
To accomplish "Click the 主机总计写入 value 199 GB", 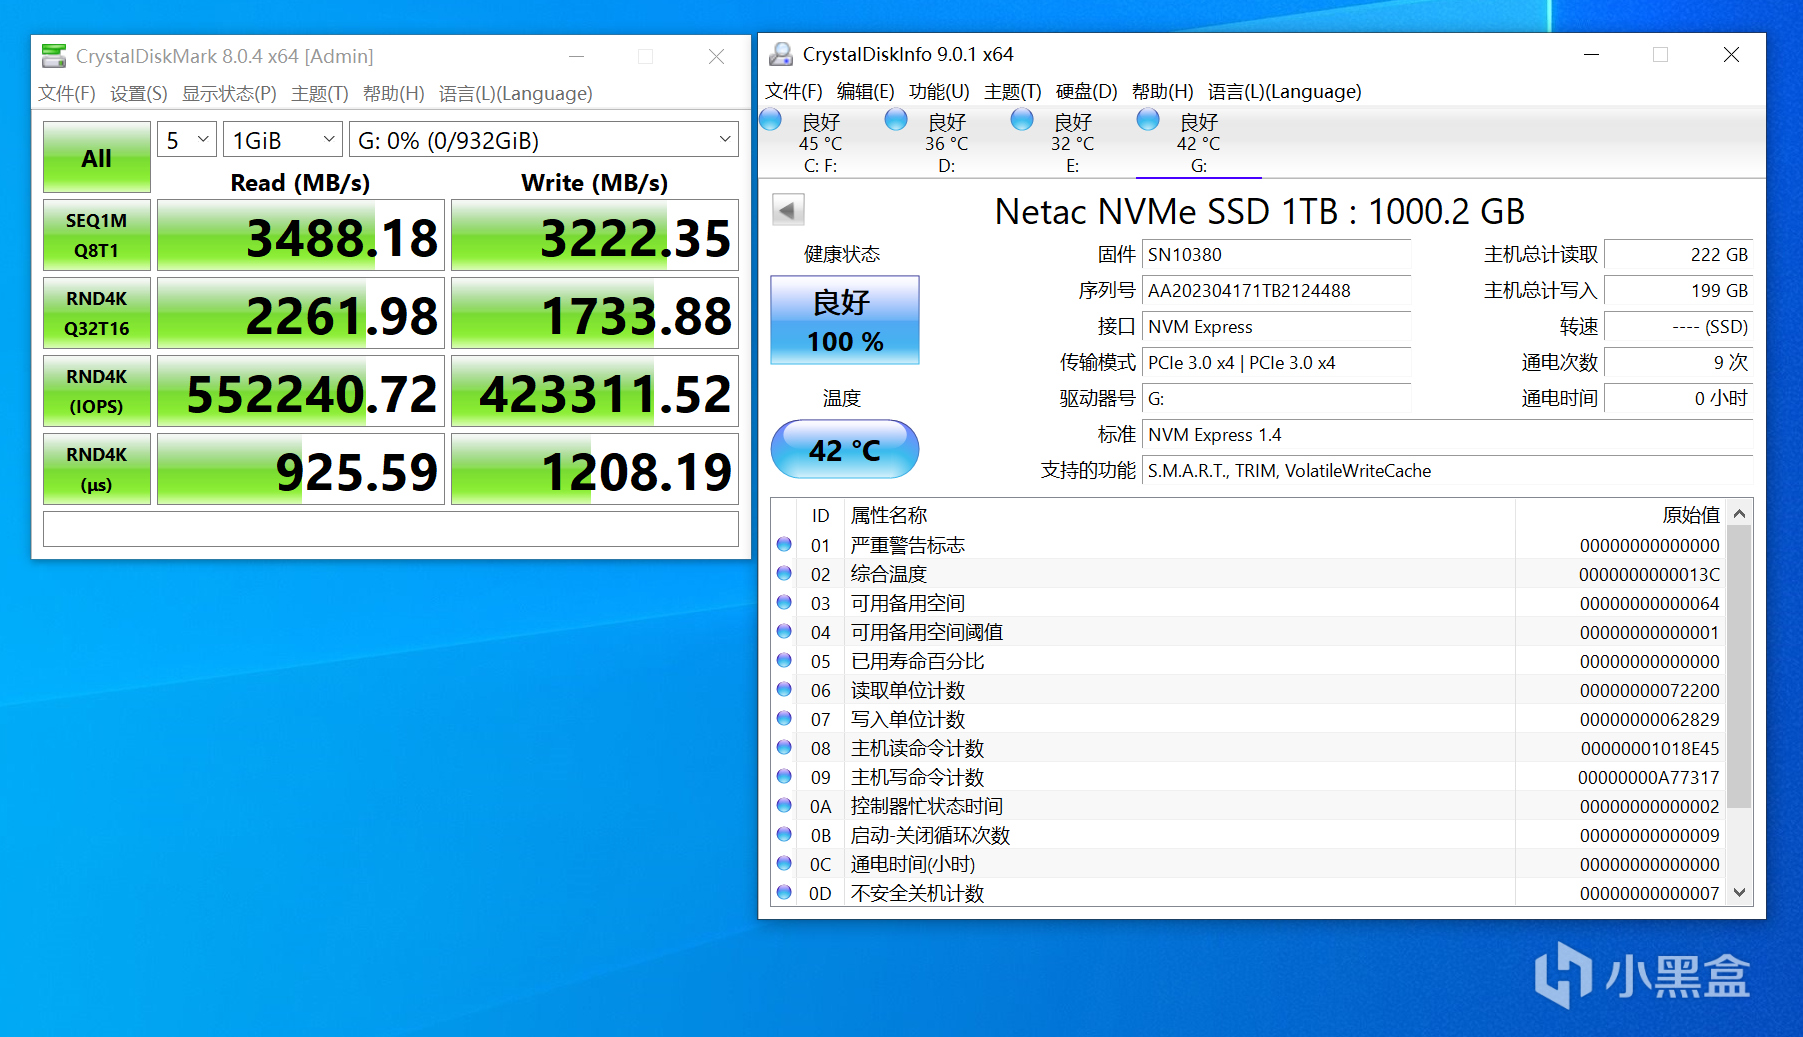I will tap(1678, 291).
